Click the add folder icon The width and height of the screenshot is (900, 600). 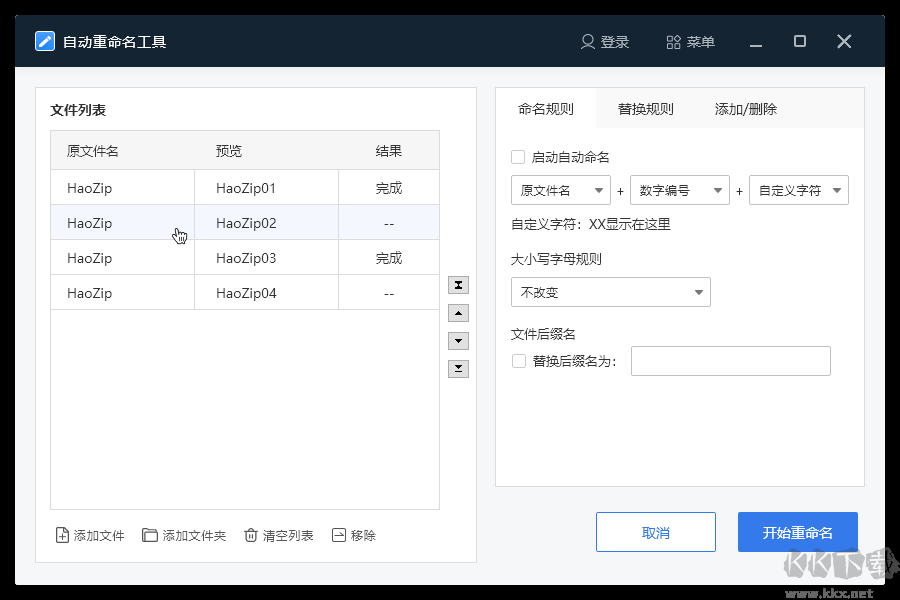150,535
